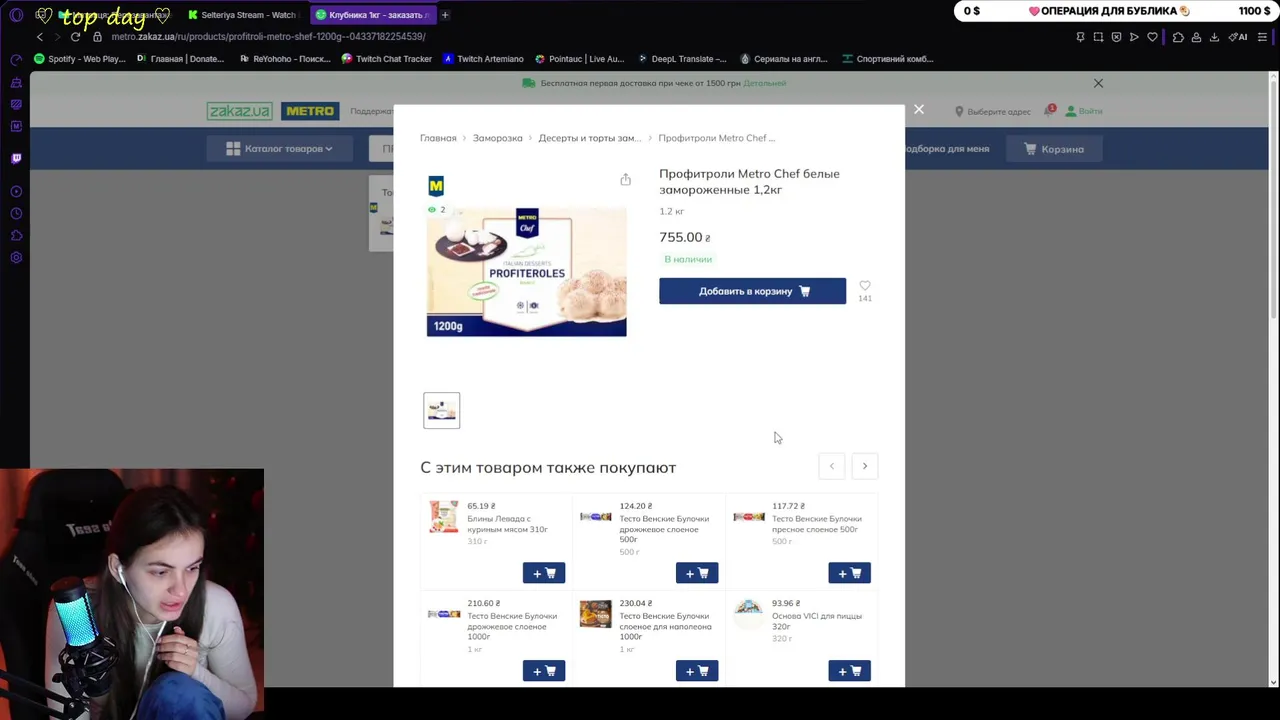Image resolution: width=1280 pixels, height=720 pixels.
Task: Click the product price 755.00 ₴
Action: 685,237
